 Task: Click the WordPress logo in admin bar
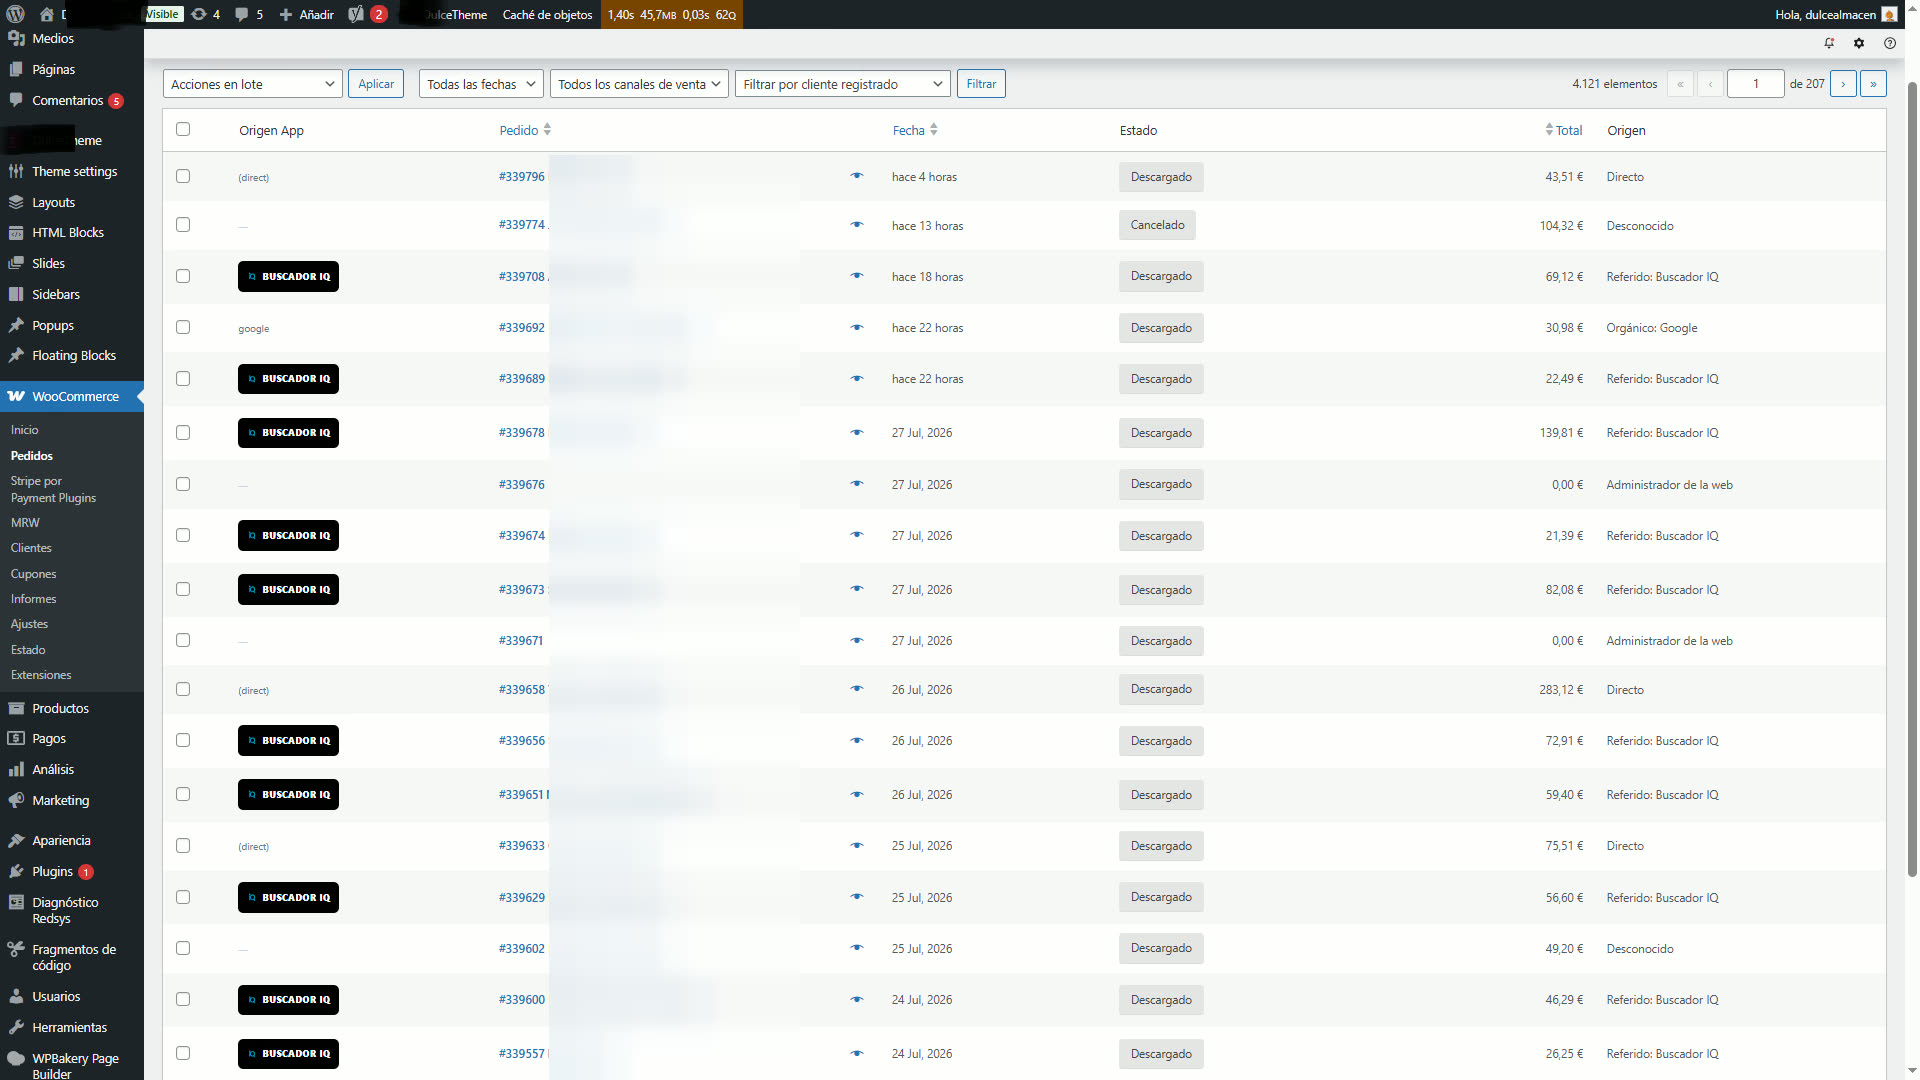15,14
